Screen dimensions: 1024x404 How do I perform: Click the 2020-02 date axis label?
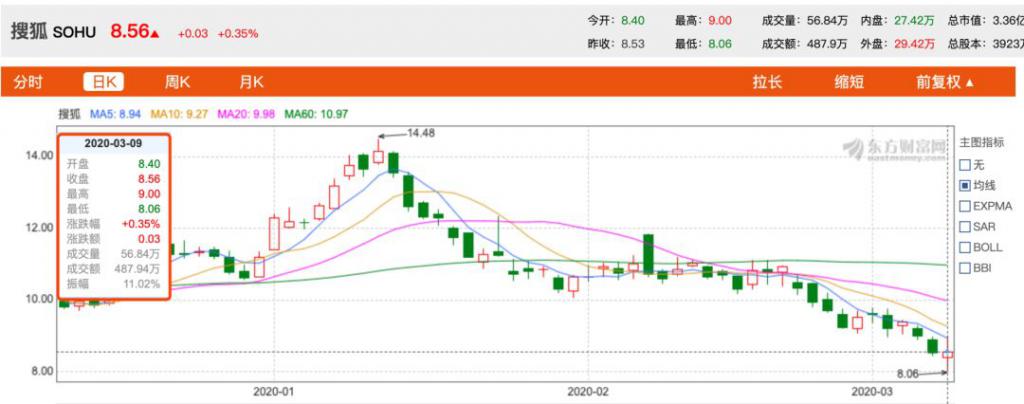588,392
